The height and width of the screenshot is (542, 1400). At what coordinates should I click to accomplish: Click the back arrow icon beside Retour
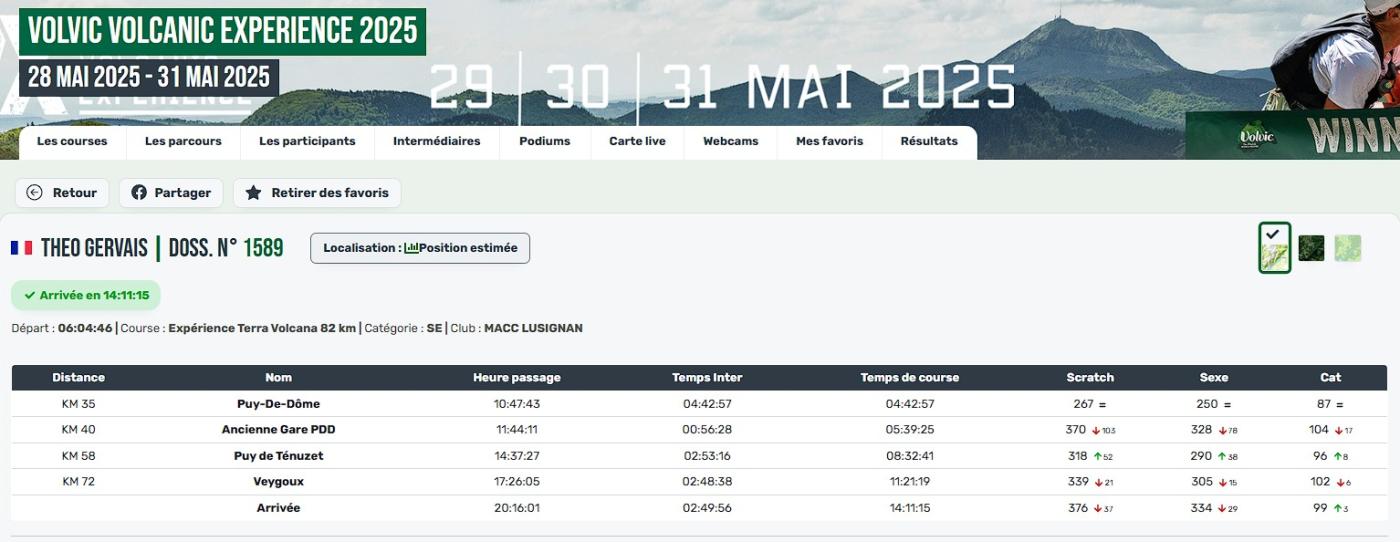pyautogui.click(x=35, y=193)
